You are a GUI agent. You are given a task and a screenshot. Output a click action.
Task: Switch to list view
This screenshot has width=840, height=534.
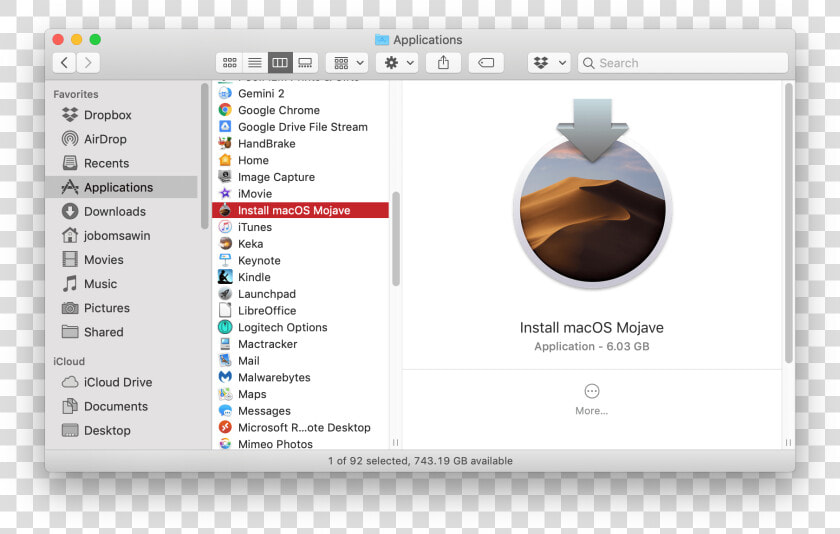[254, 63]
